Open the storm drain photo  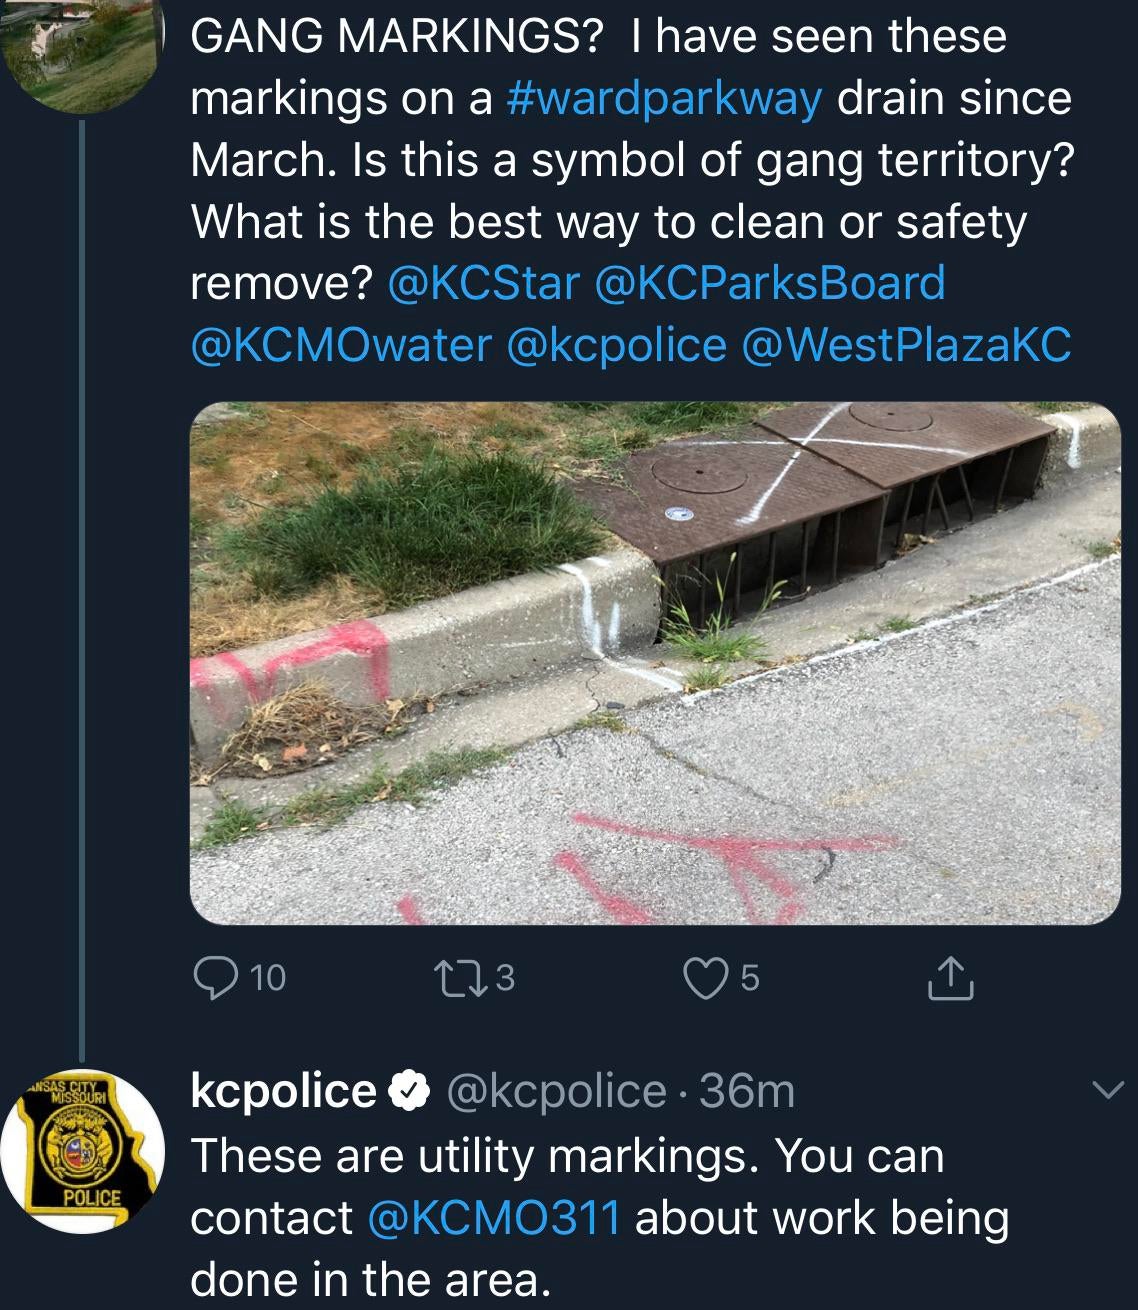tap(655, 663)
